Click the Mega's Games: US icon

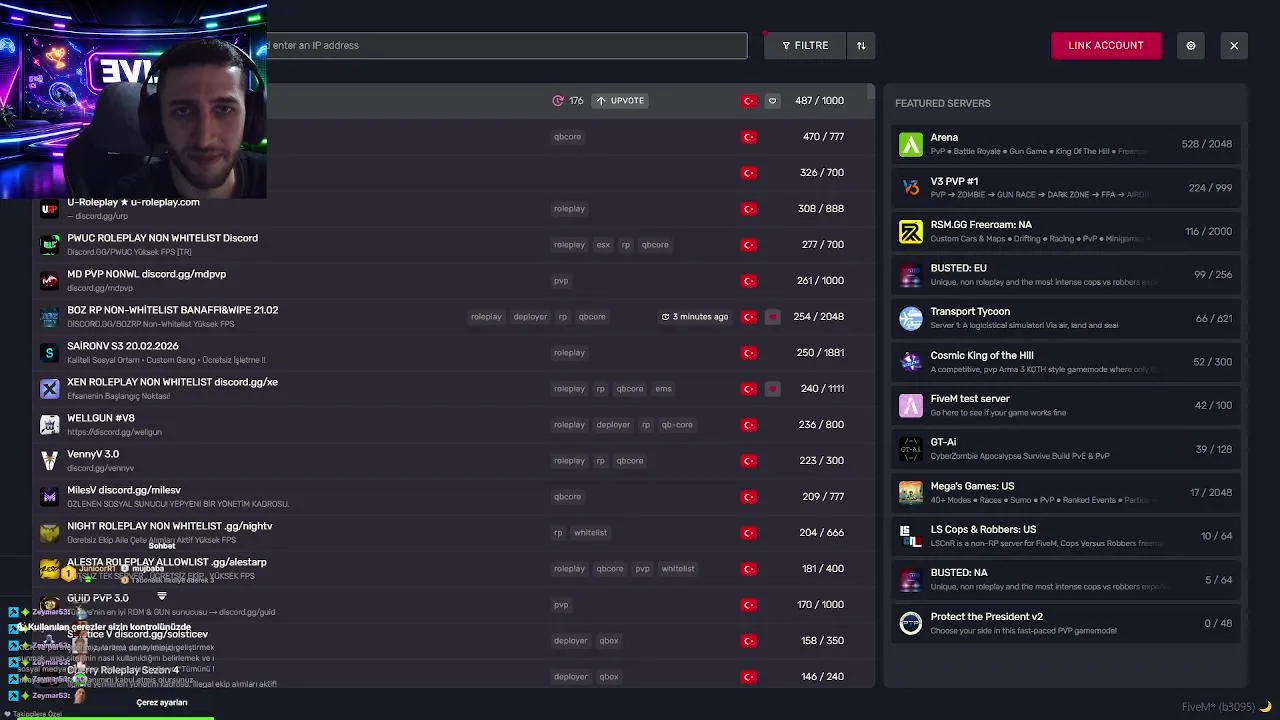[x=910, y=492]
